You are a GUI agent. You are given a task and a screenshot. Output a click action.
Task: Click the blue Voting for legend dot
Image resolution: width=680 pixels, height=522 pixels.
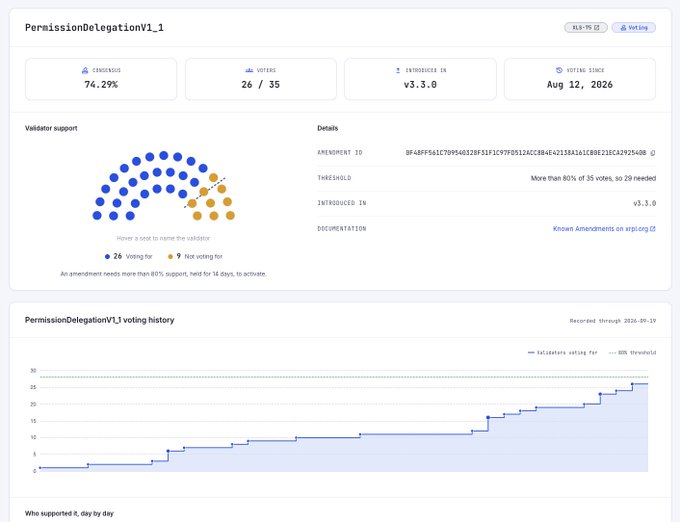click(107, 257)
